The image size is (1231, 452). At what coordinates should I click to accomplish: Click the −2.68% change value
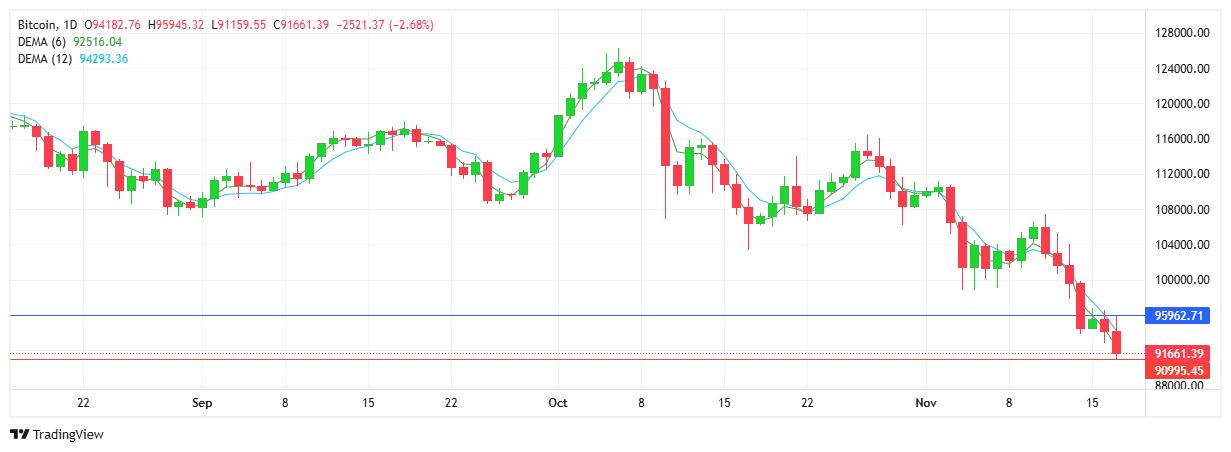pyautogui.click(x=412, y=24)
